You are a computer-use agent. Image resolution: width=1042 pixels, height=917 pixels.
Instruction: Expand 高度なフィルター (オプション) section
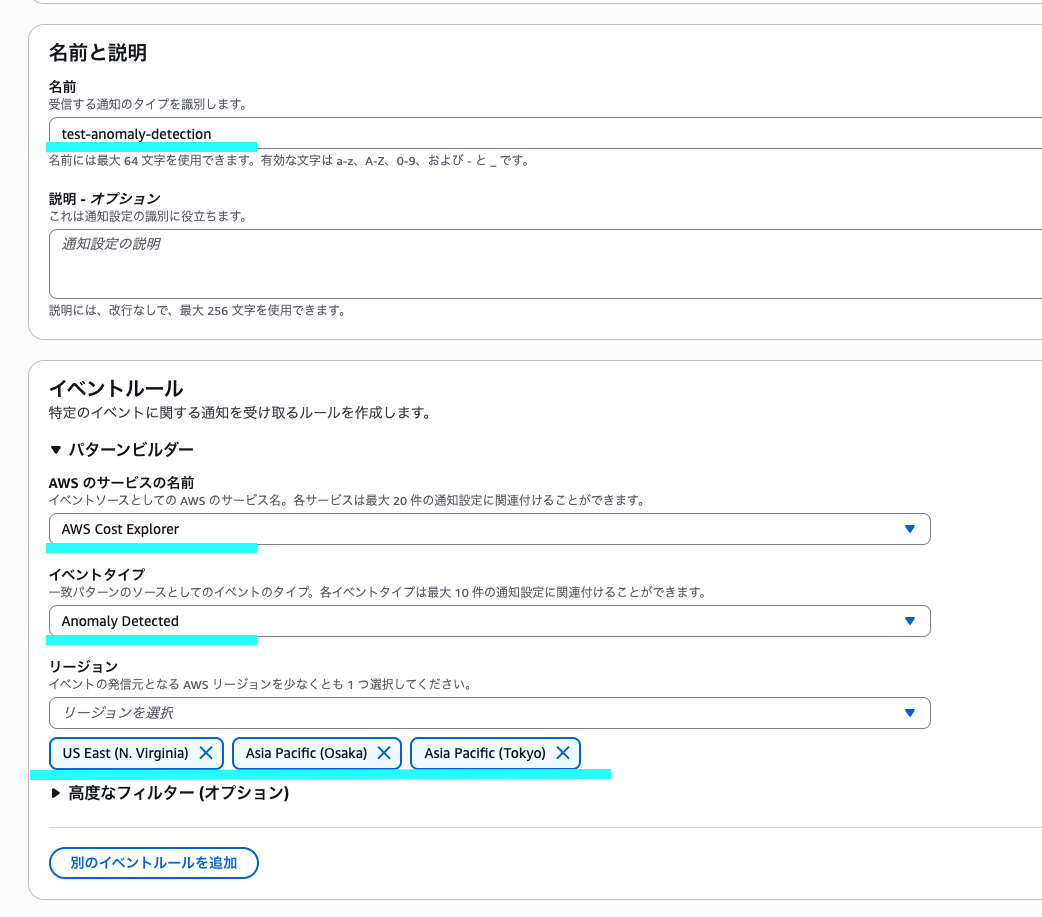coord(169,793)
